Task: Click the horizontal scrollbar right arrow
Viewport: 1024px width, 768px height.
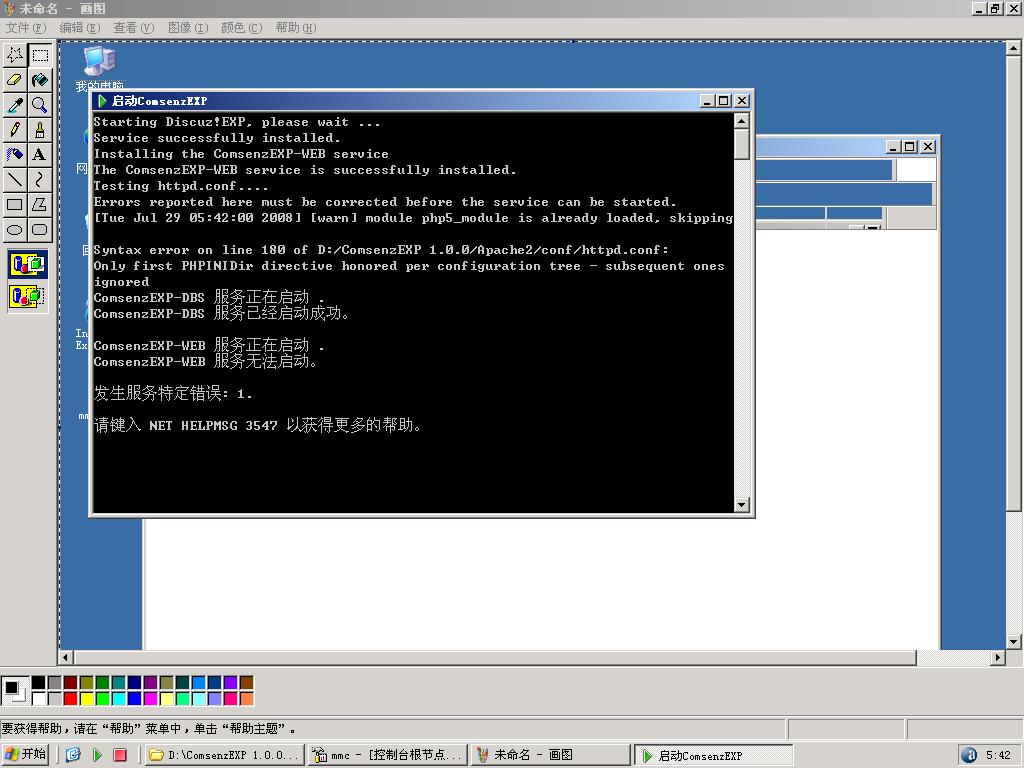Action: tap(997, 658)
